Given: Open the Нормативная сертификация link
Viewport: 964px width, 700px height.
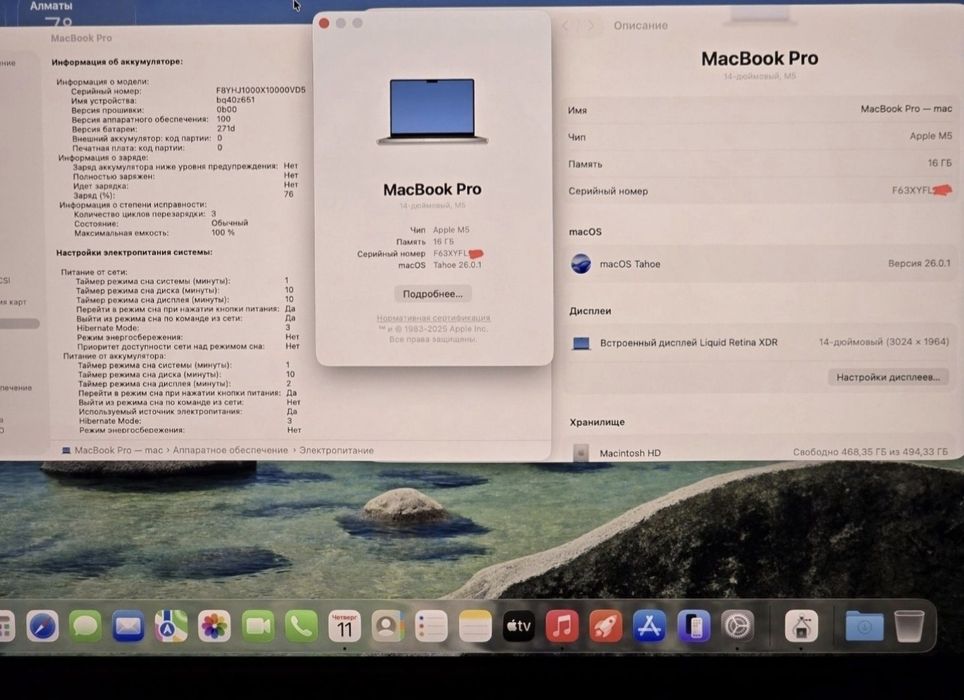Looking at the screenshot, I should click(x=433, y=318).
